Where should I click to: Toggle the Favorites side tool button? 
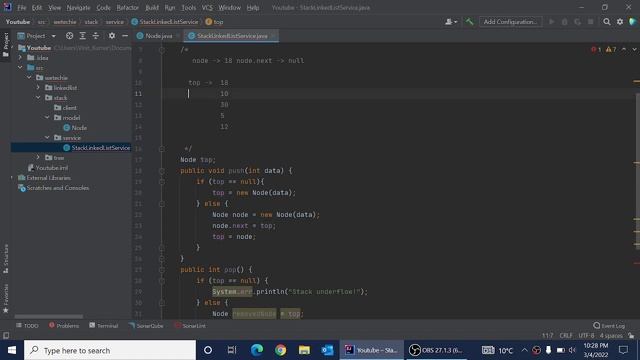pos(6,299)
